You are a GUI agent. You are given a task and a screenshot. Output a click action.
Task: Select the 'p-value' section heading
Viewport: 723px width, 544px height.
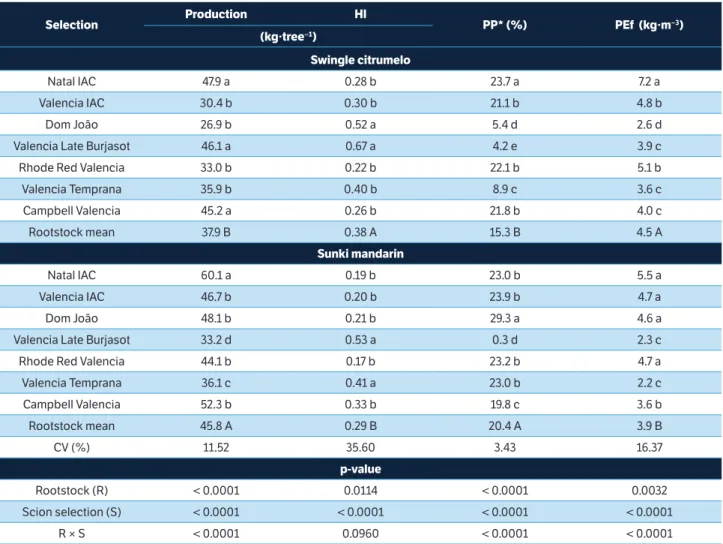360,469
